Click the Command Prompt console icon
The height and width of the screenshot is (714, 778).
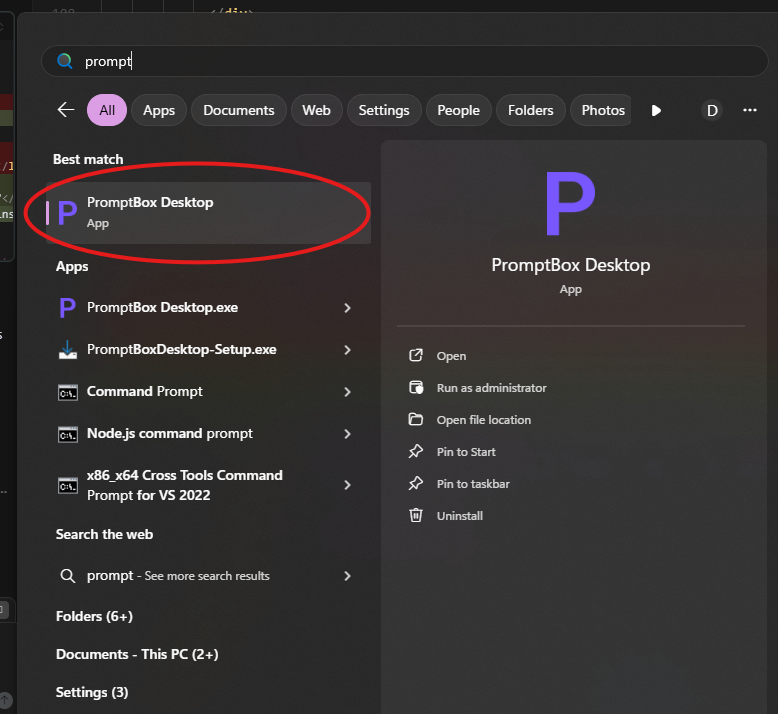tap(67, 392)
